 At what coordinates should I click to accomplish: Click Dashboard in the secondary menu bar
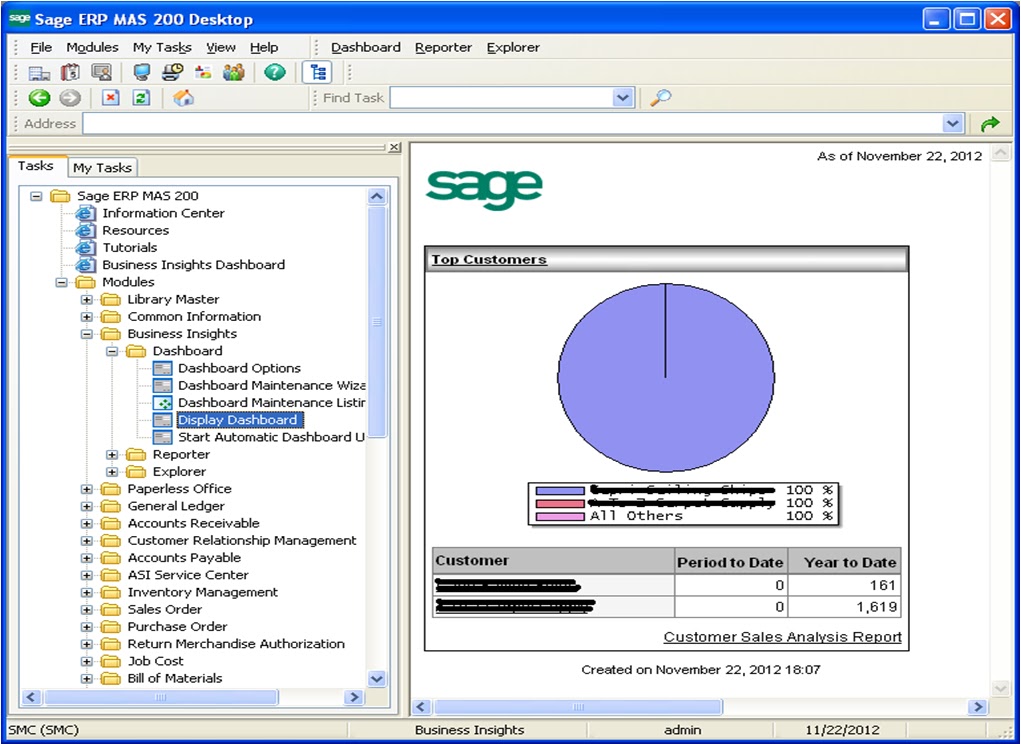click(365, 48)
